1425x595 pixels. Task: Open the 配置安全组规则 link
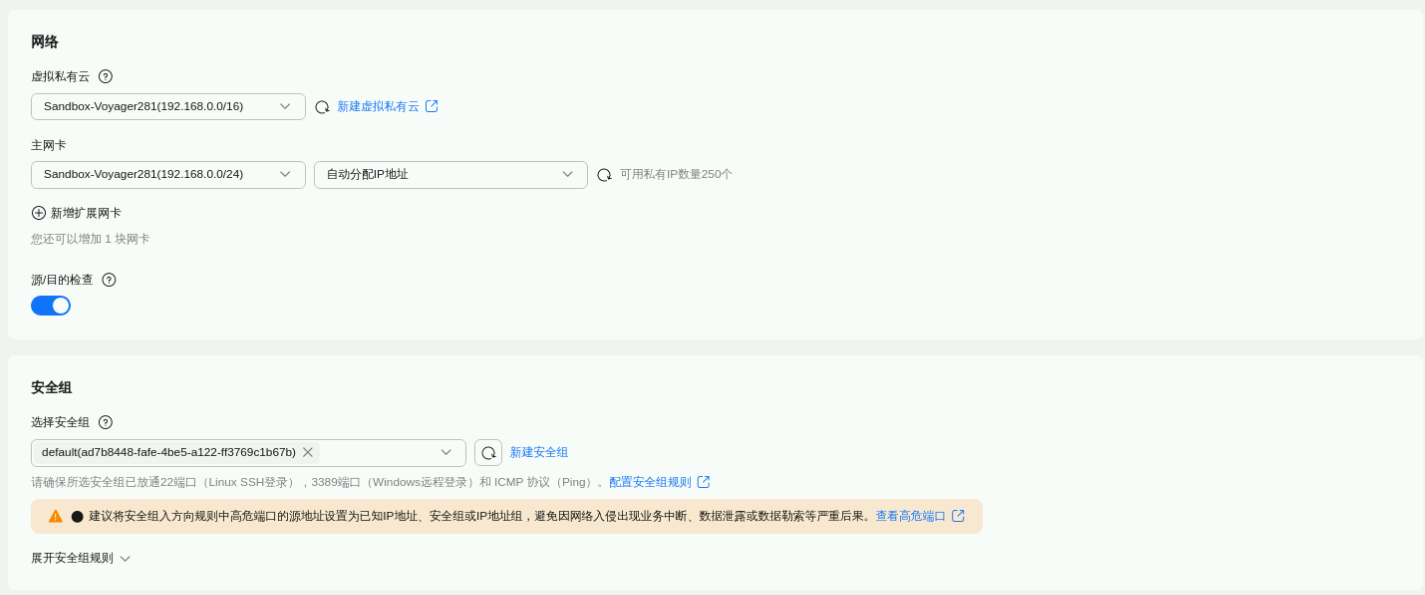[x=650, y=482]
